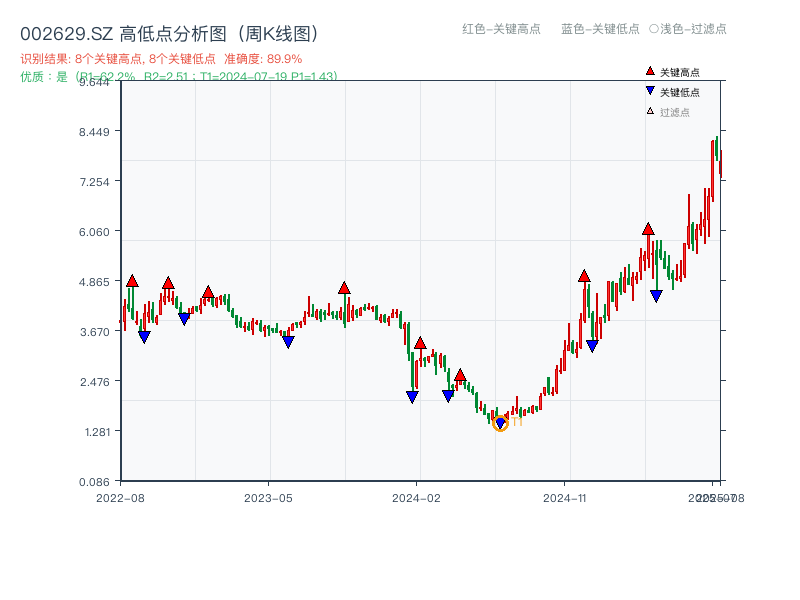This screenshot has width=800, height=600.
Task: Click the chart title 002629.SZ 高低点分析图
Action: (x=169, y=34)
